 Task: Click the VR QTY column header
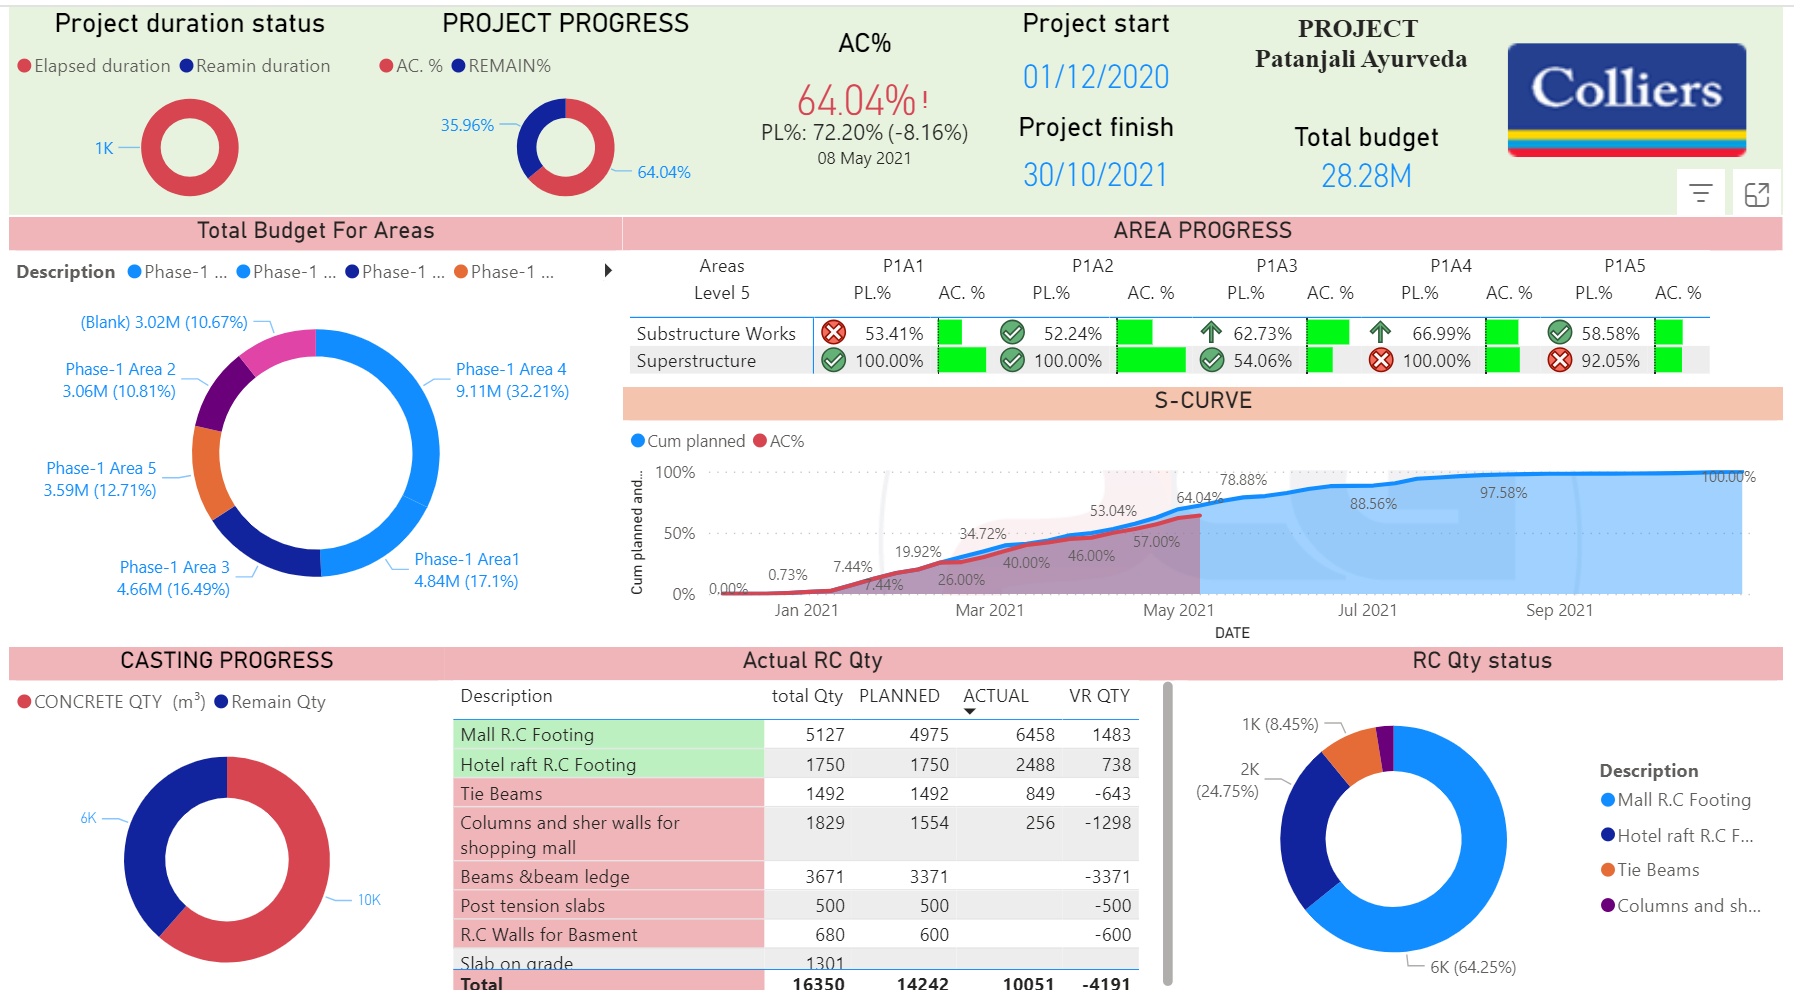1099,696
